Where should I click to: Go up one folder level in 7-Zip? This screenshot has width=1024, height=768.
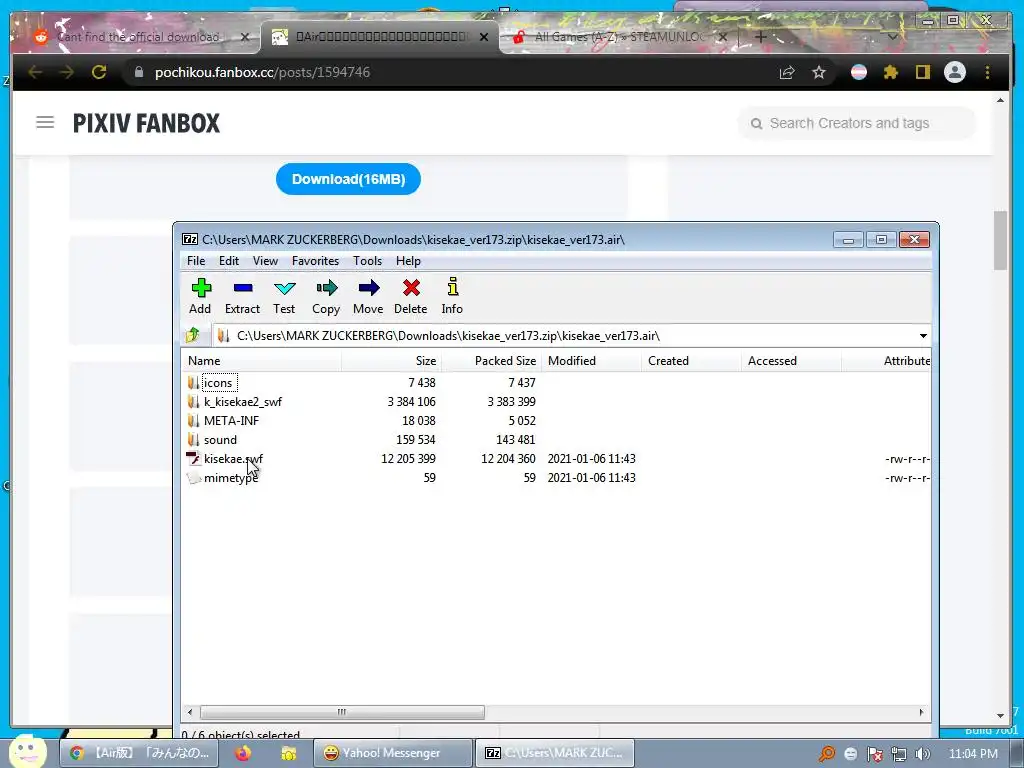193,336
